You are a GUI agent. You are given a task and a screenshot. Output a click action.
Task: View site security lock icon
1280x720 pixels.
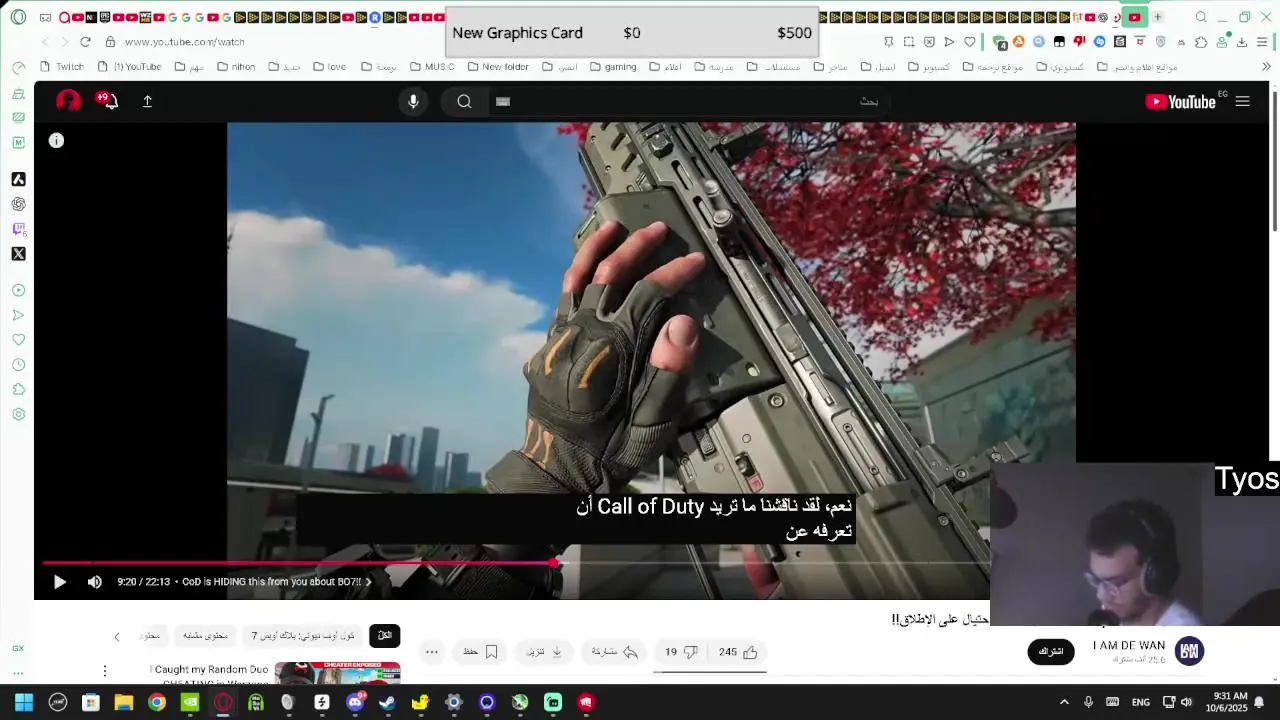110,42
